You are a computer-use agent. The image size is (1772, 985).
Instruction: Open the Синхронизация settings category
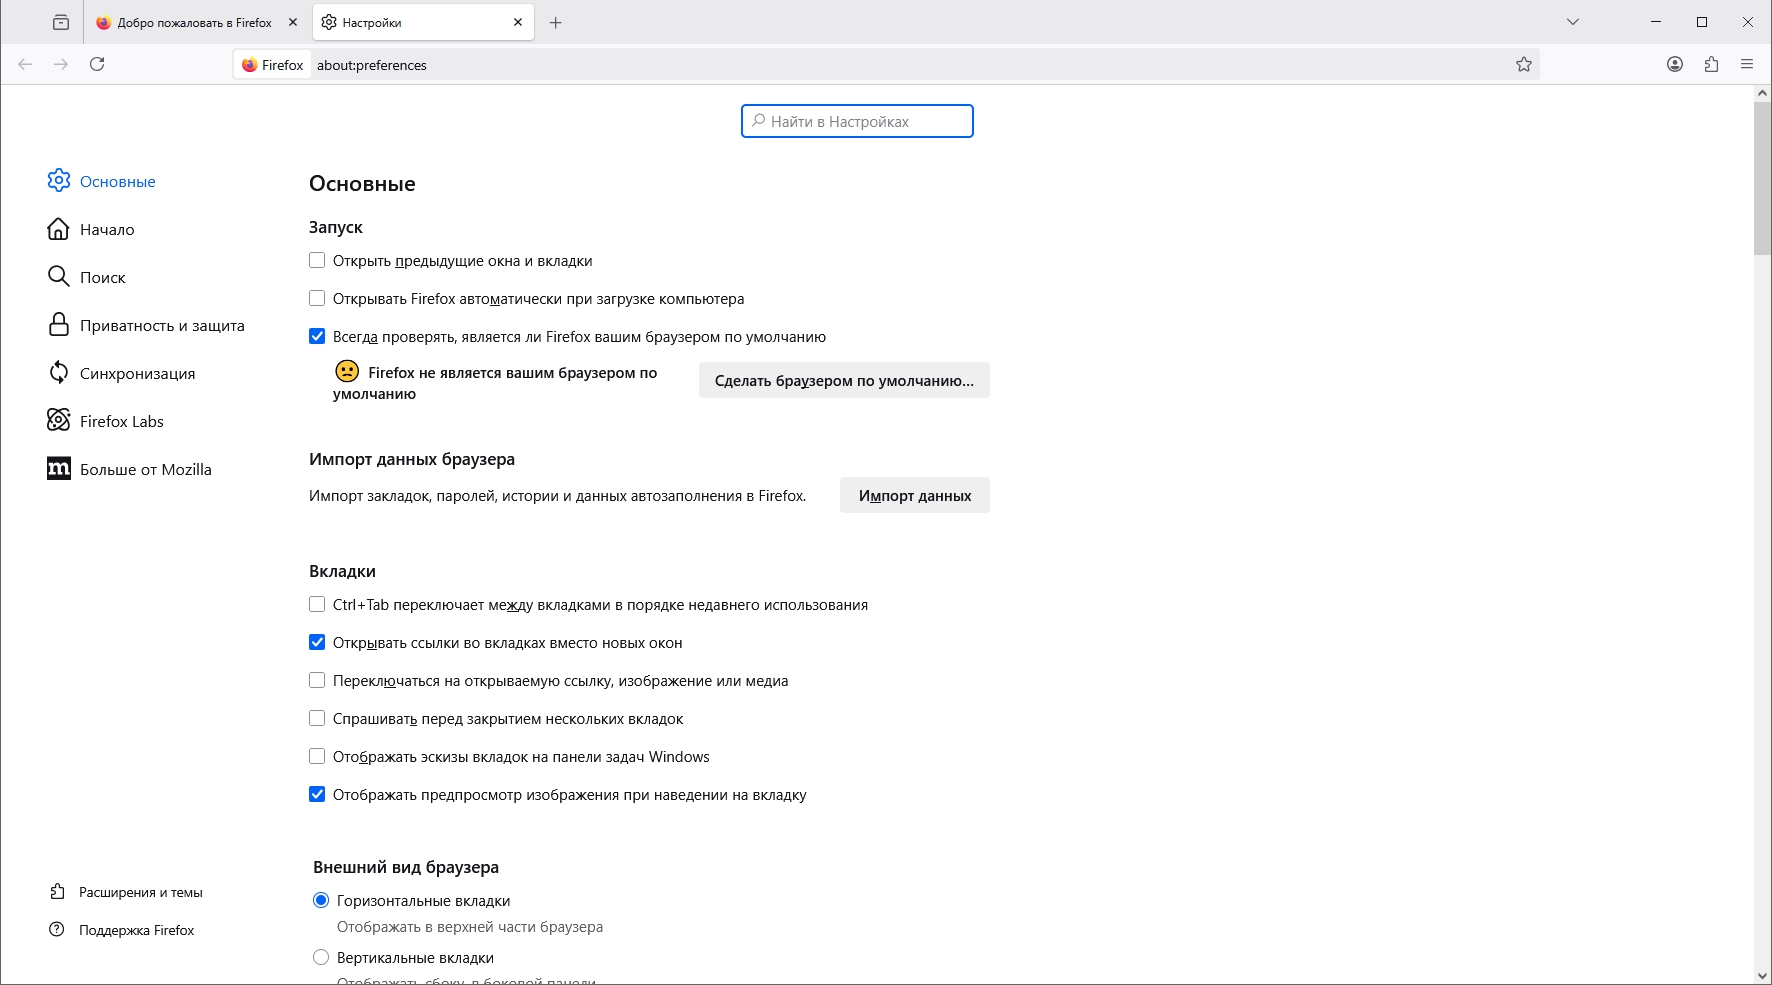coord(138,373)
